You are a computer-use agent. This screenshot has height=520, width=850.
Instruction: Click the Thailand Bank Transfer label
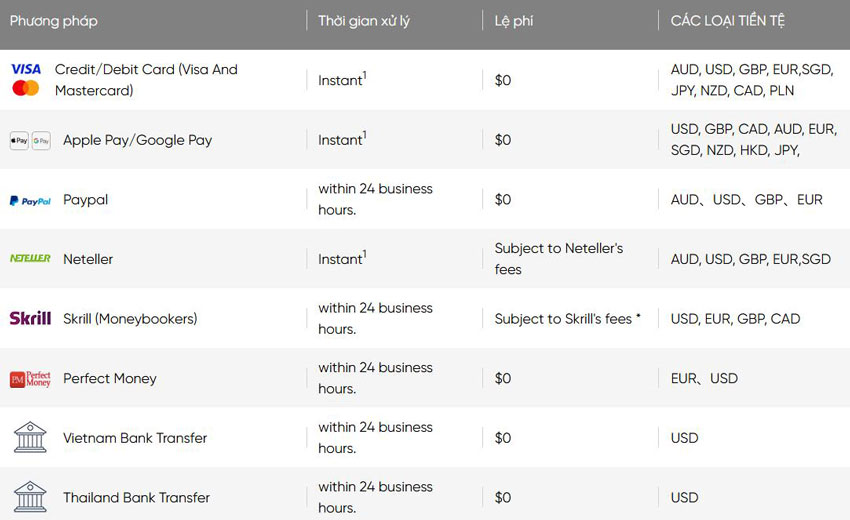coord(136,498)
